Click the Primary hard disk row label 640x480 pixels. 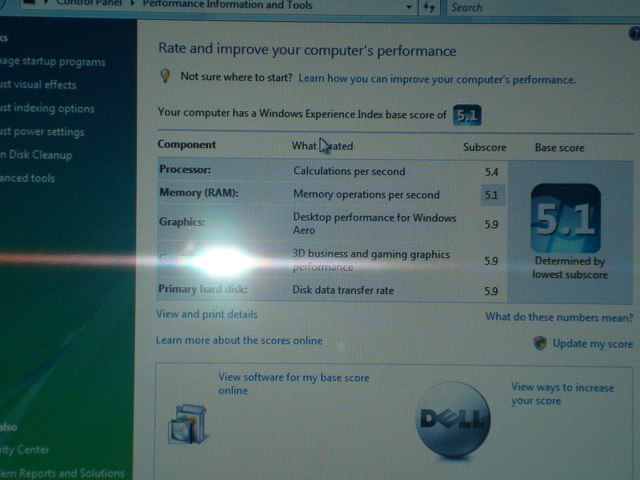[x=203, y=289]
